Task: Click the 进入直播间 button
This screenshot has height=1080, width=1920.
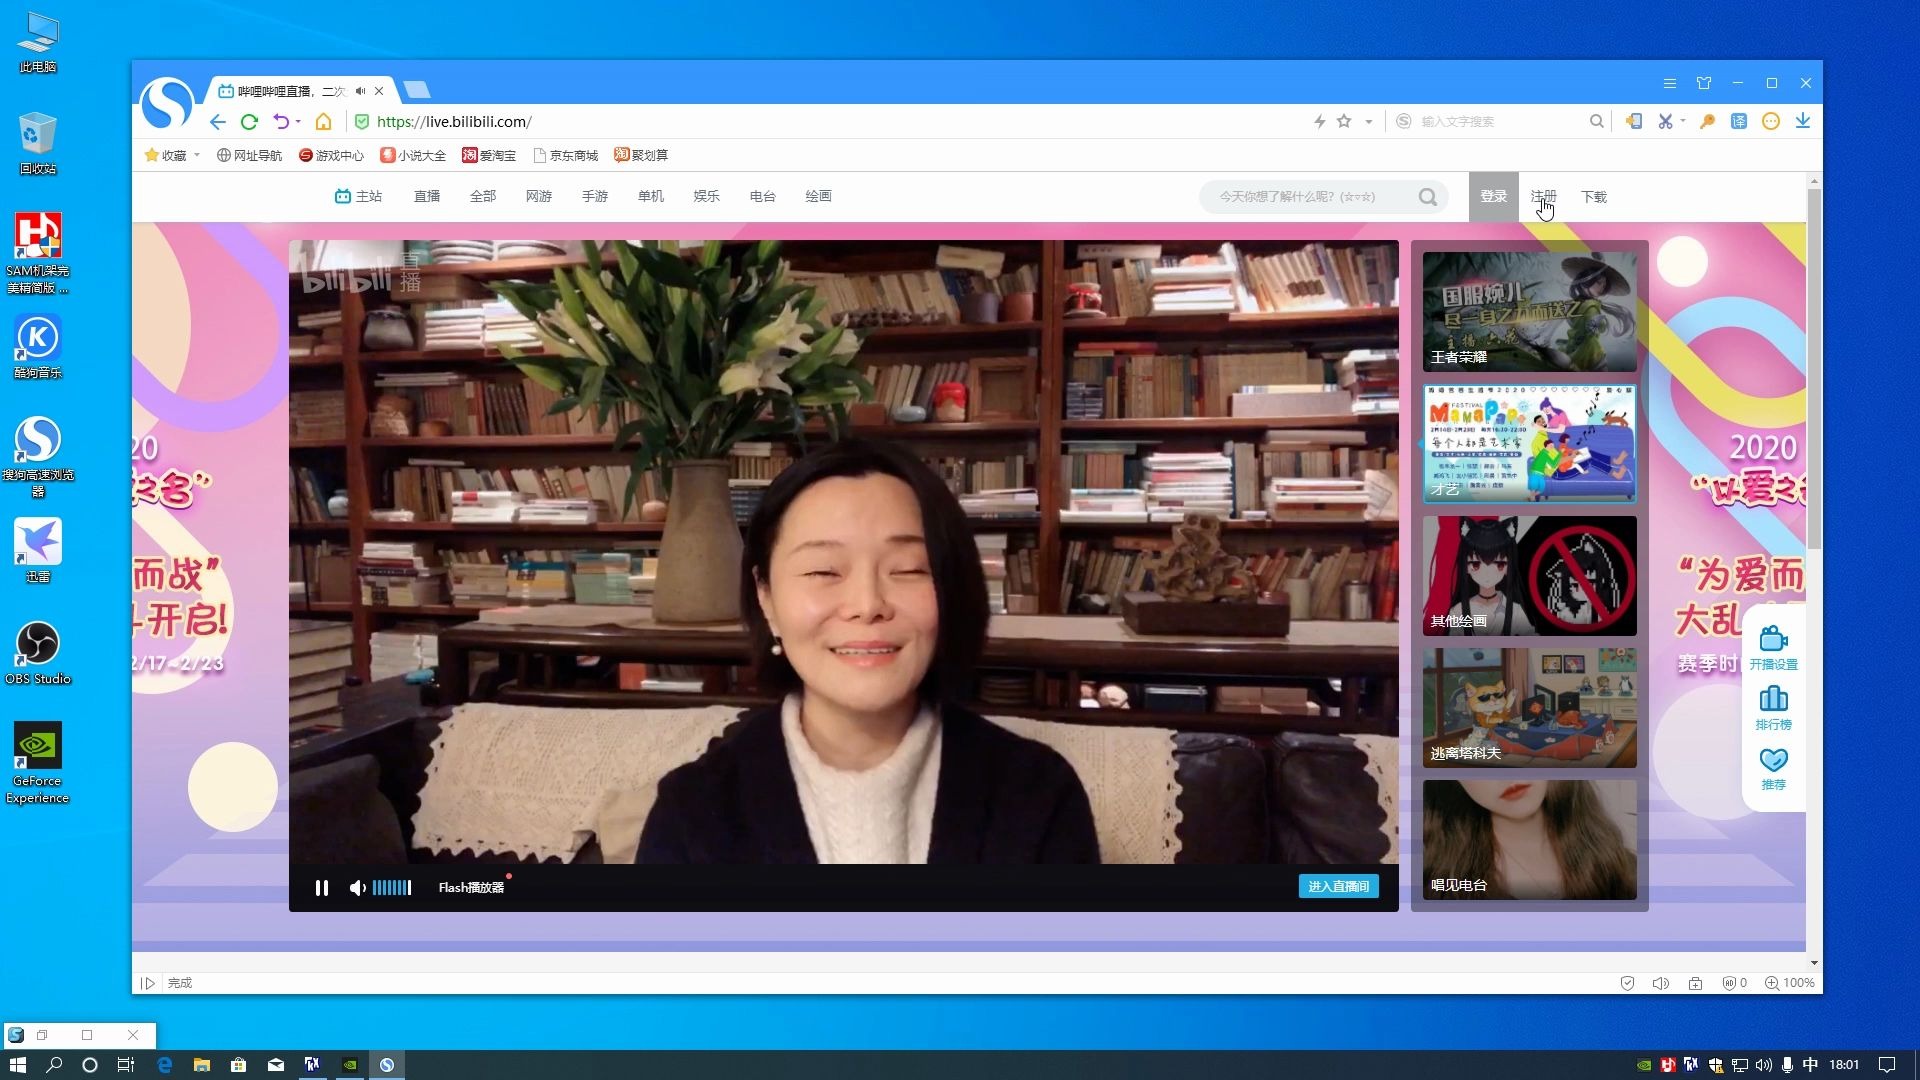Action: click(1338, 886)
